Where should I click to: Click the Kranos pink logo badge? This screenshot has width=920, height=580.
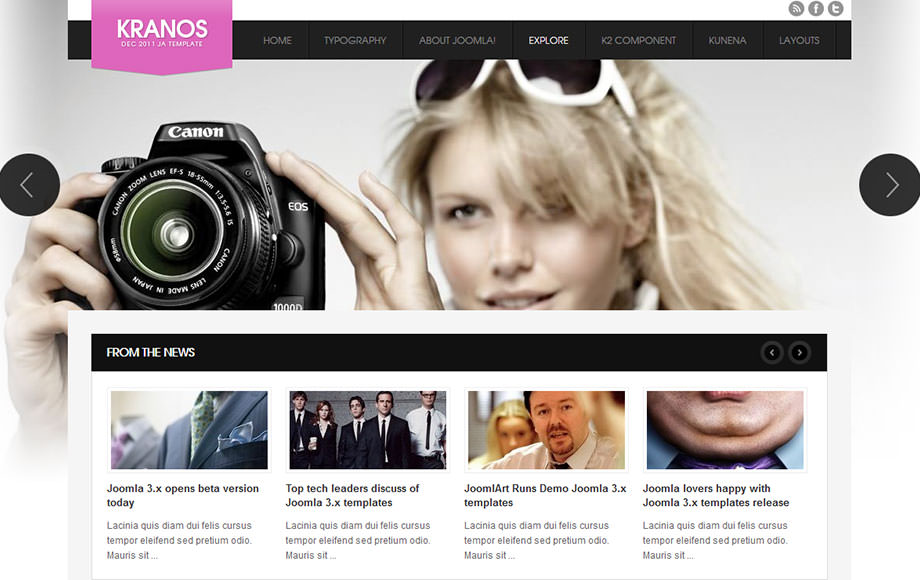tap(162, 34)
